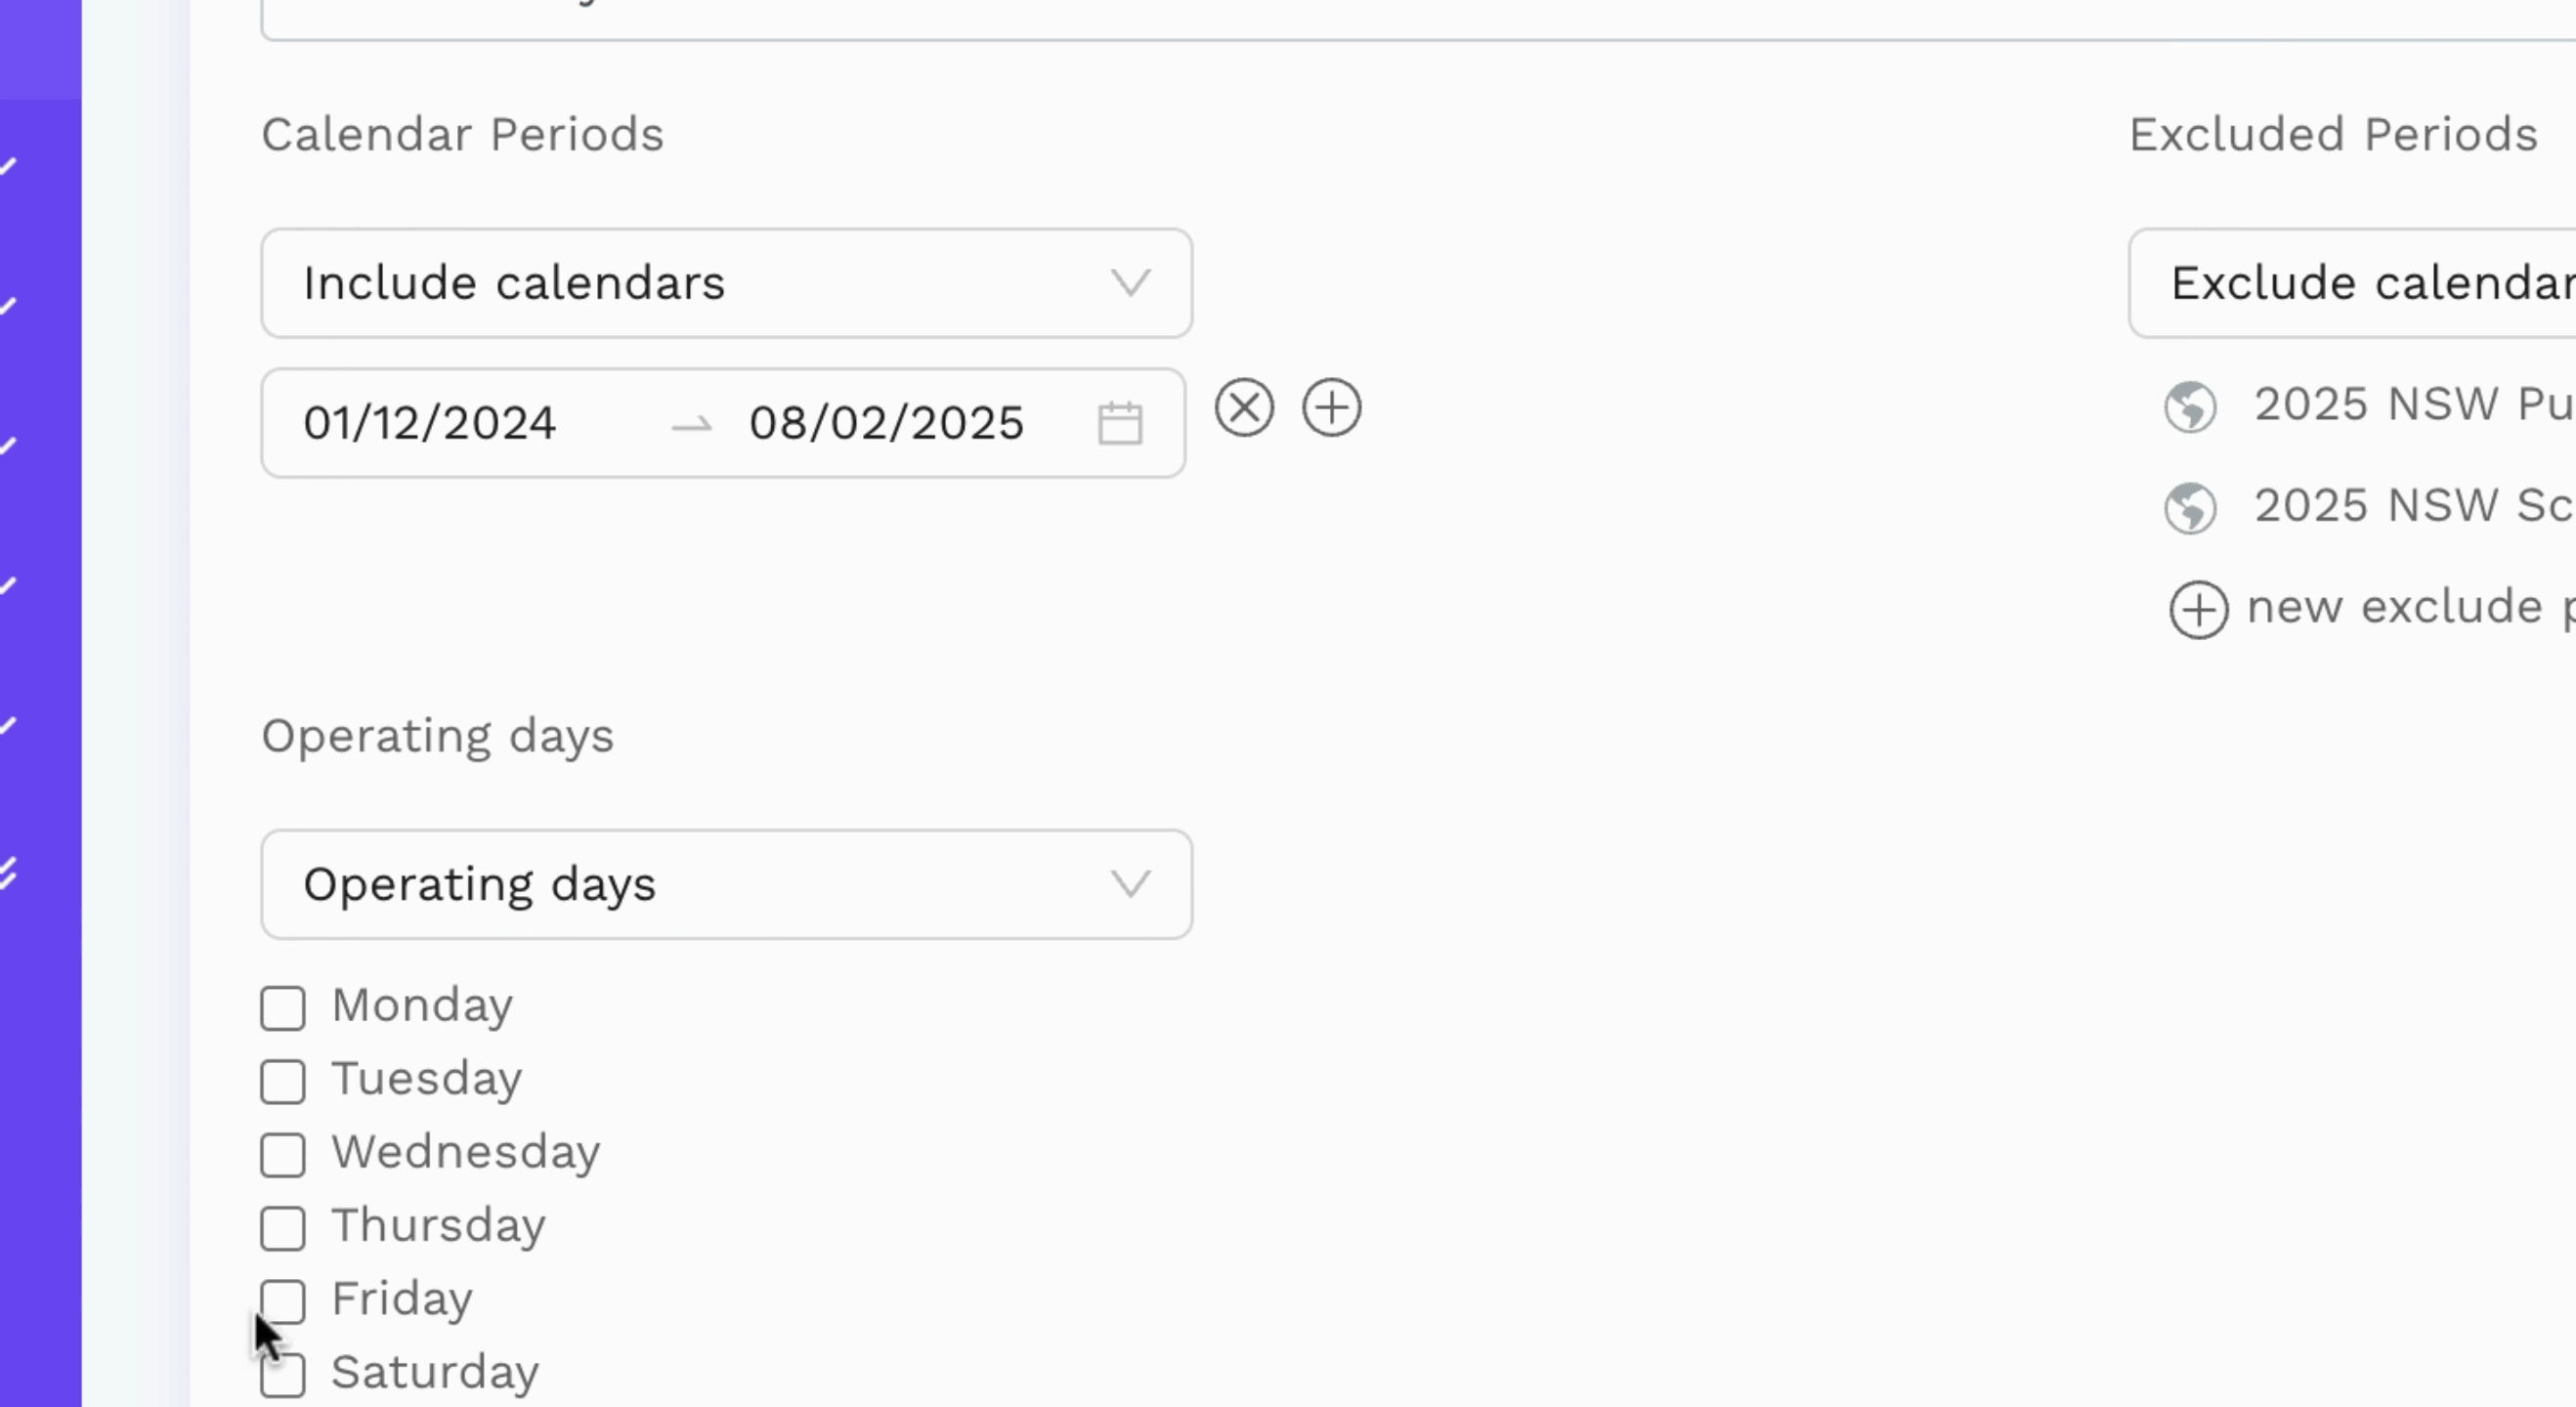Image resolution: width=2576 pixels, height=1407 pixels.
Task: Click the new exclude period plus icon
Action: coord(2198,609)
